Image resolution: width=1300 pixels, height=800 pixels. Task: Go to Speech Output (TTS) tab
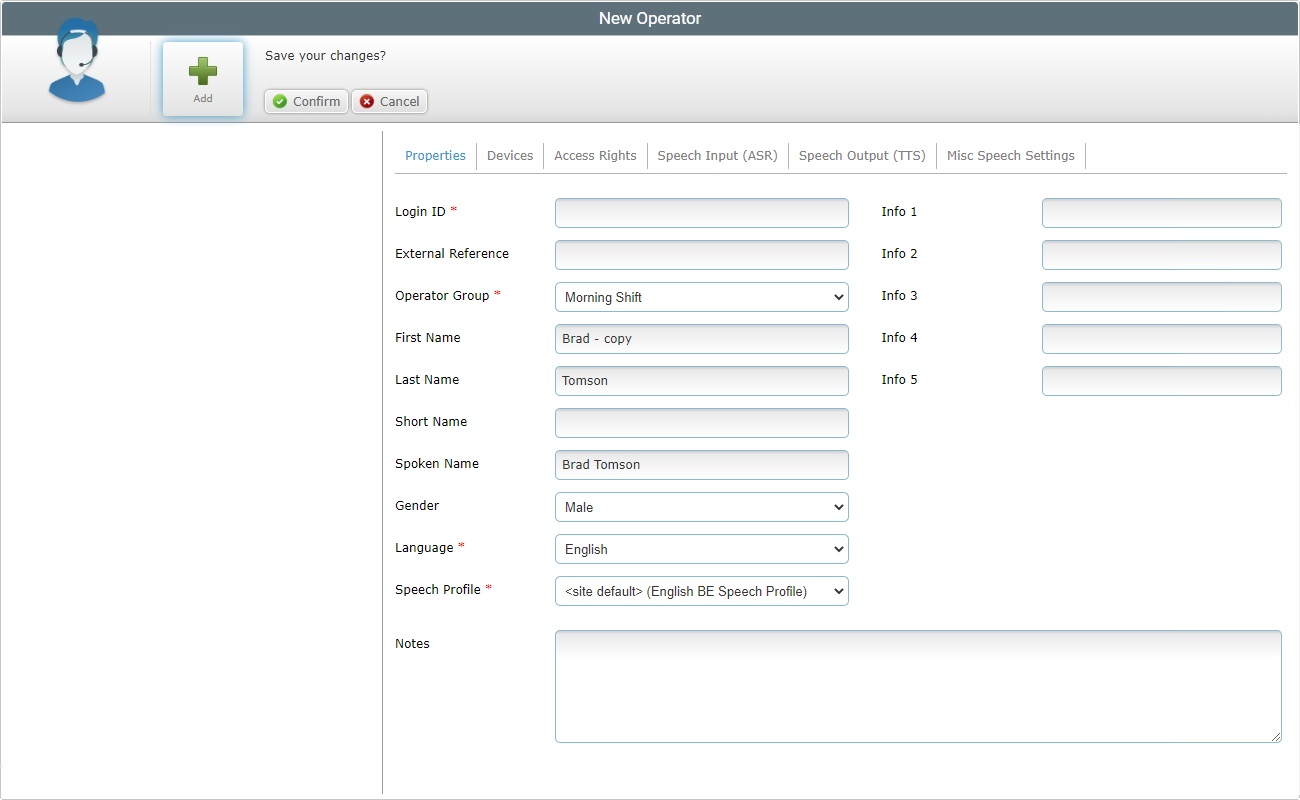(x=862, y=155)
